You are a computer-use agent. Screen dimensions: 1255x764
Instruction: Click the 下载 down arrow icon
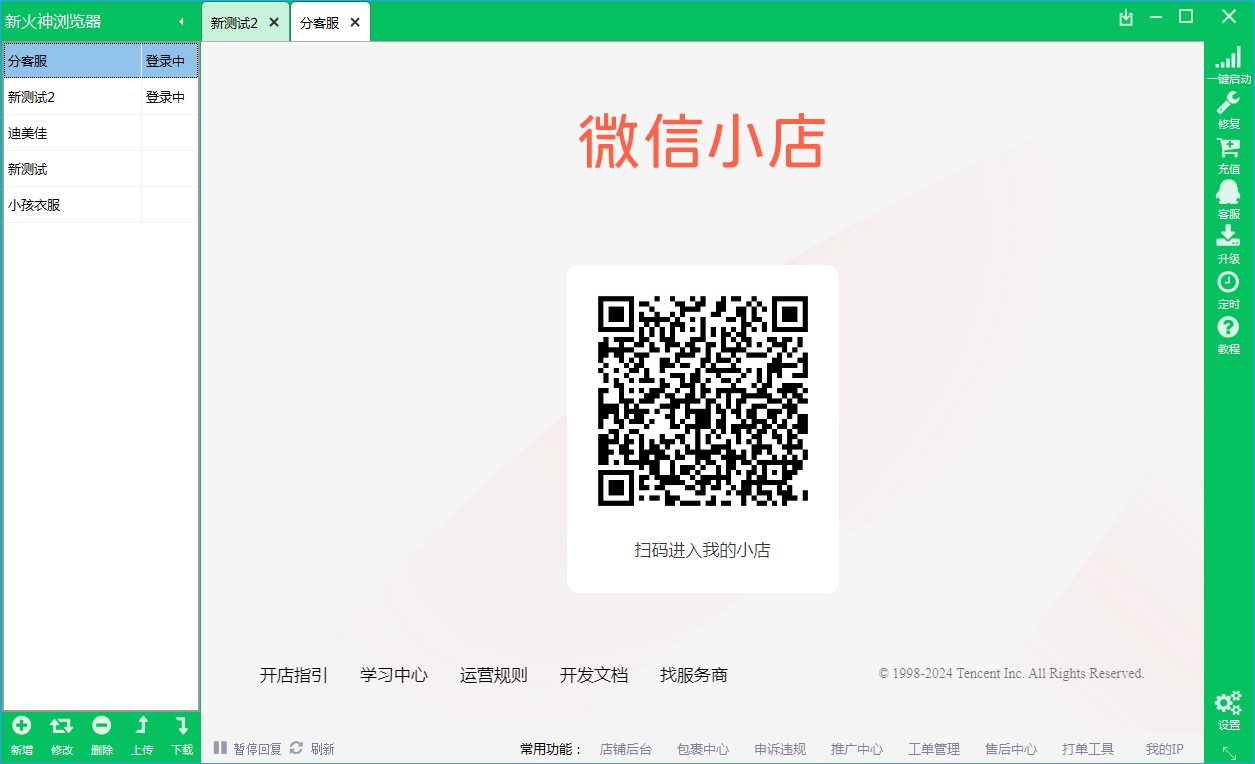(x=182, y=726)
